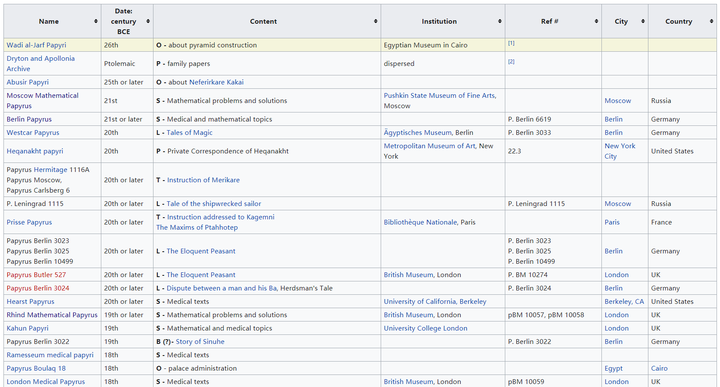Screen dimensions: 720x387
Task: Open Metropolitan Museum of Art link
Action: (x=429, y=146)
